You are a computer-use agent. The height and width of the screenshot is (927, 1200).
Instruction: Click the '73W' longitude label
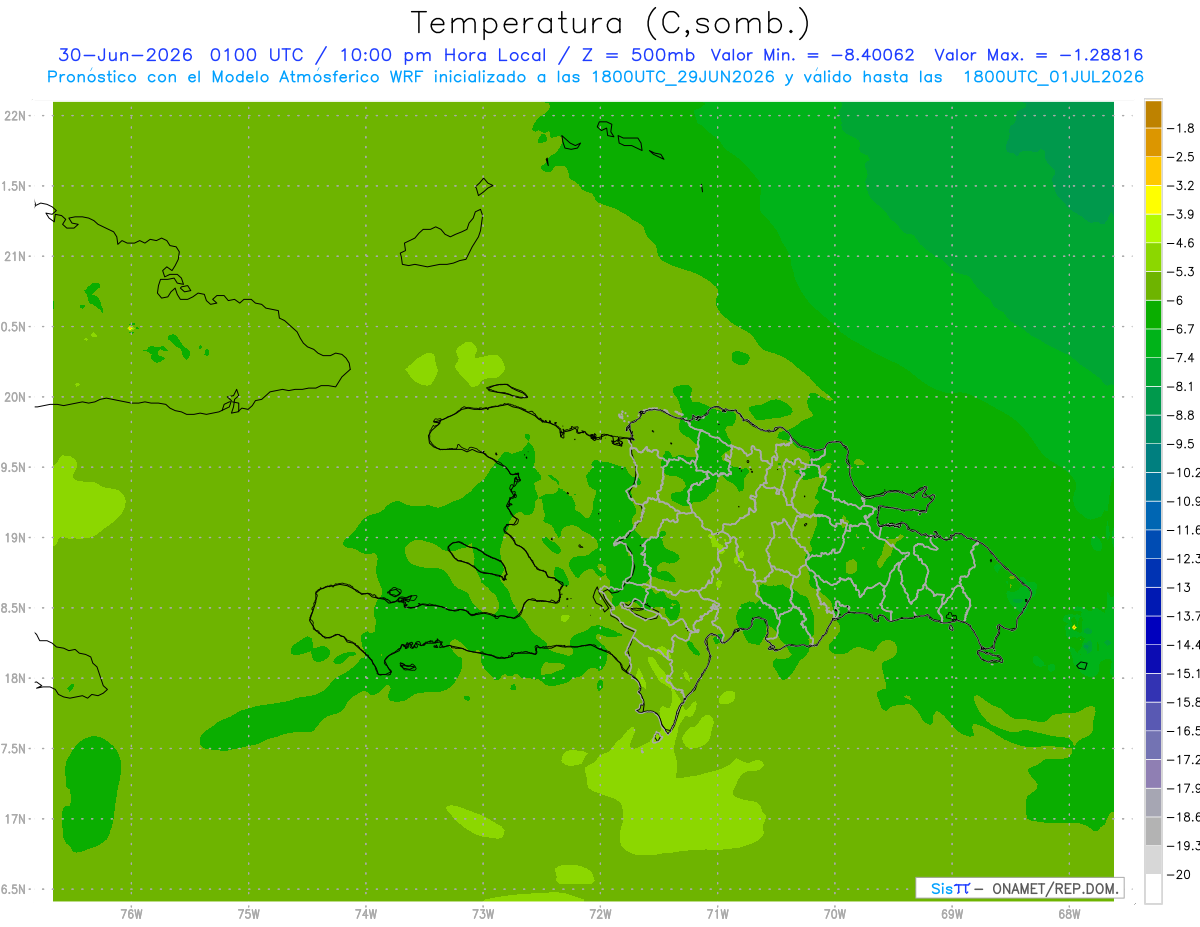coord(483,913)
